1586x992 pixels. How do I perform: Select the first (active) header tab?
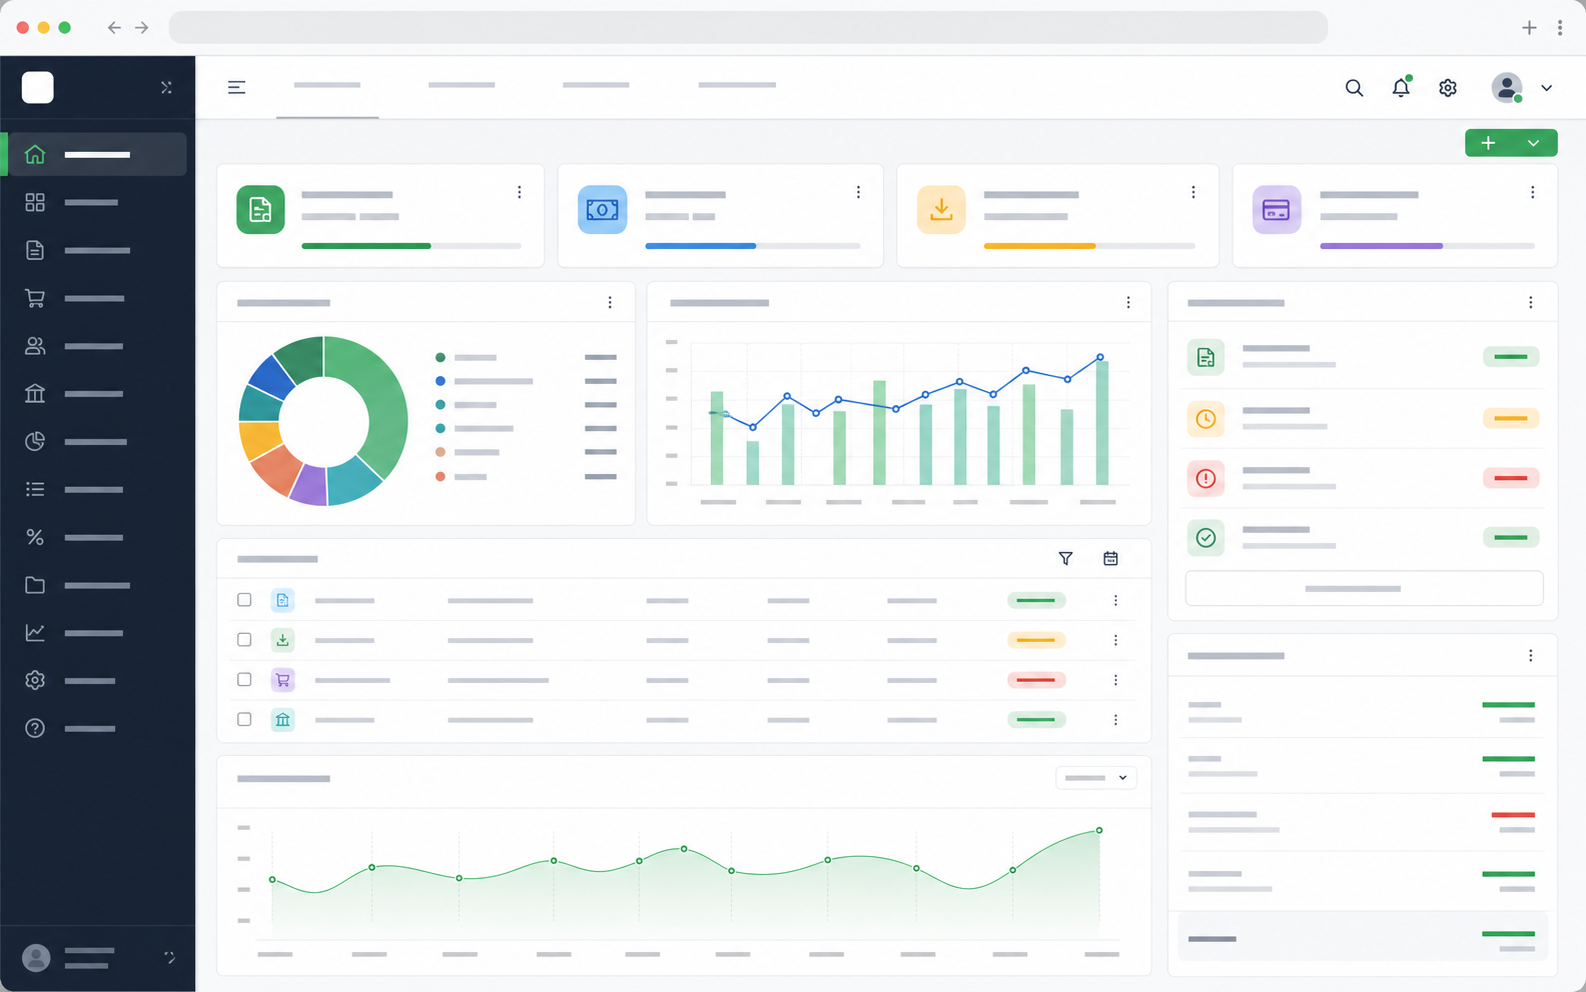pyautogui.click(x=327, y=86)
